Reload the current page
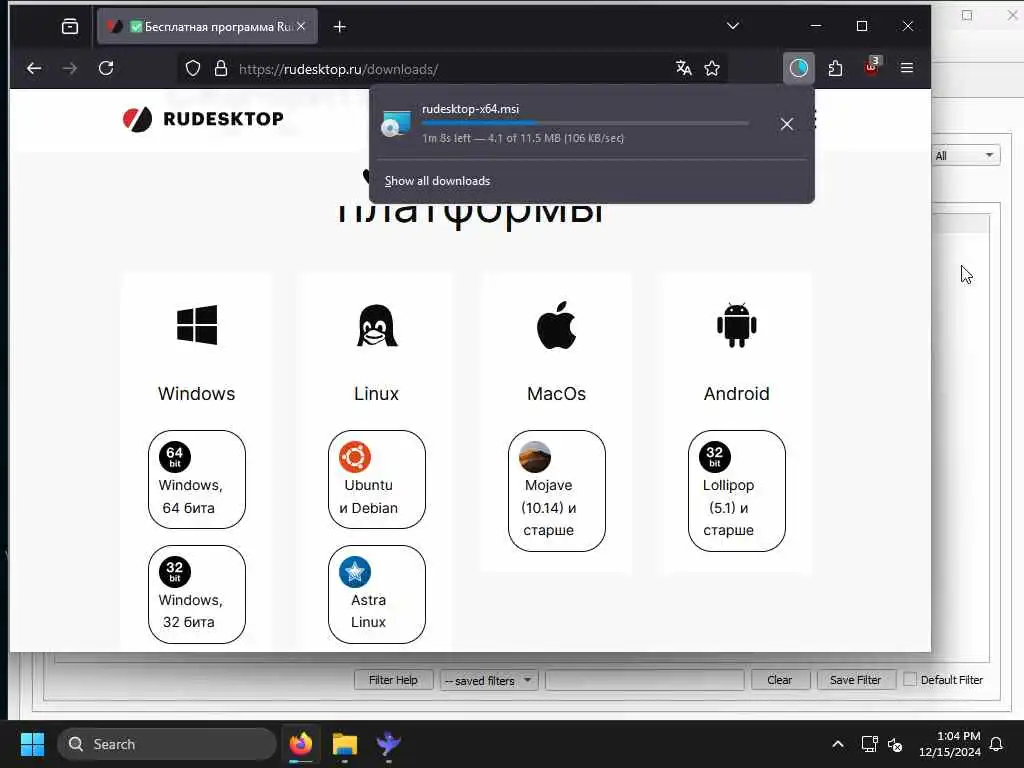The width and height of the screenshot is (1024, 768). pyautogui.click(x=106, y=68)
